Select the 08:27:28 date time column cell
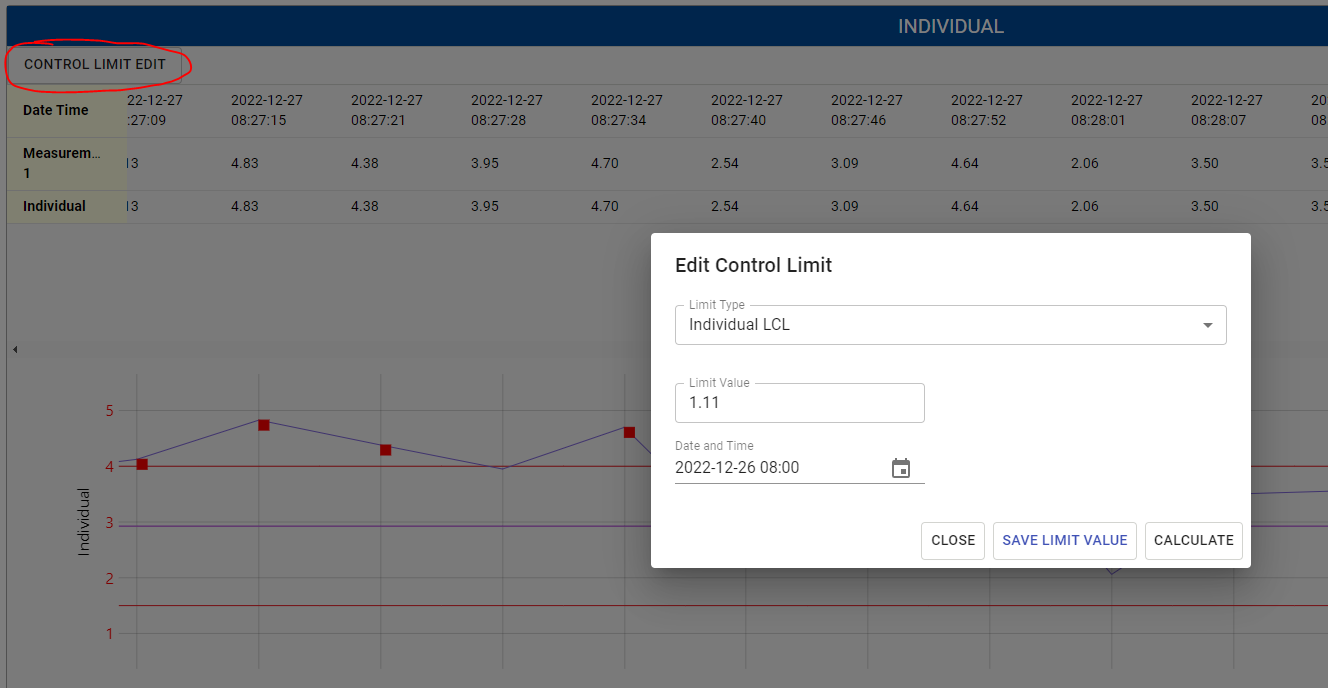Image resolution: width=1328 pixels, height=688 pixels. tap(507, 110)
